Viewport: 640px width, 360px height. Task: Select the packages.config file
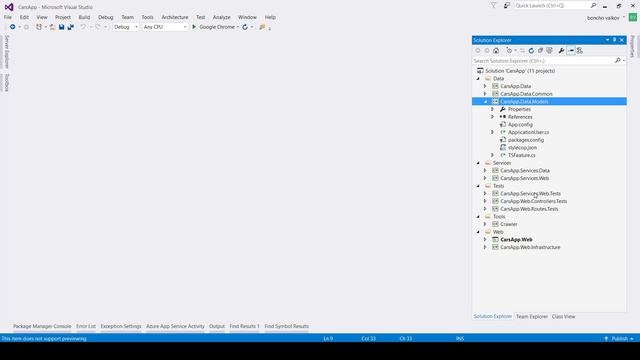pyautogui.click(x=526, y=140)
